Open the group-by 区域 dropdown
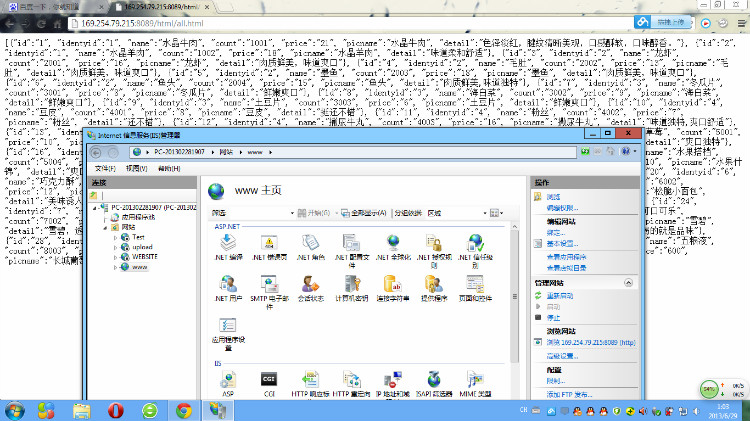 pyautogui.click(x=485, y=213)
